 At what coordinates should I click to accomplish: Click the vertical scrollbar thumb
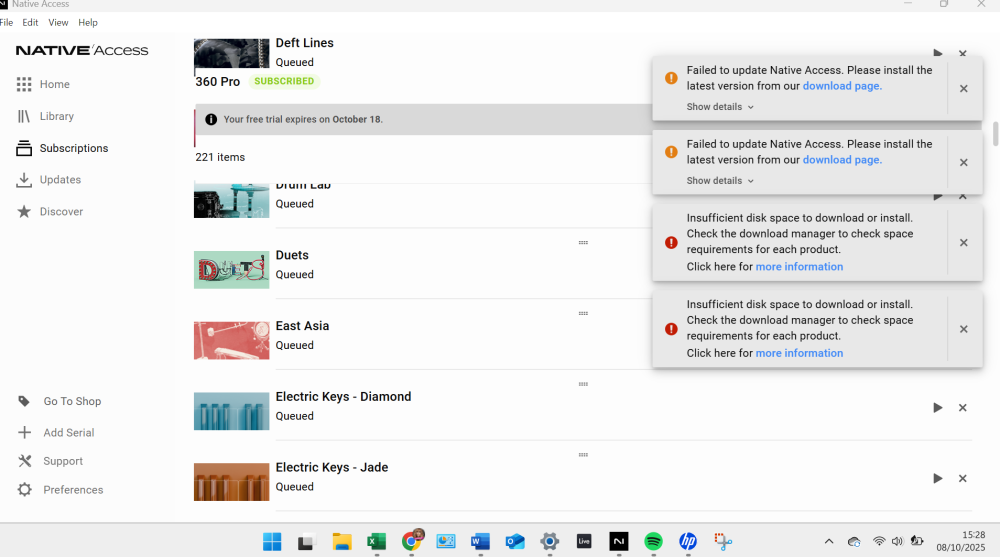coord(995,133)
